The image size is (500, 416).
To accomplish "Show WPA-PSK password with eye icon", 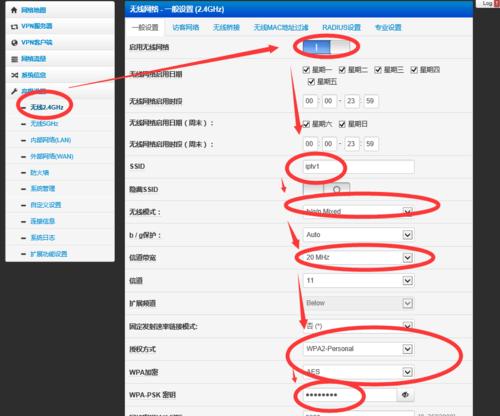I will coord(405,395).
